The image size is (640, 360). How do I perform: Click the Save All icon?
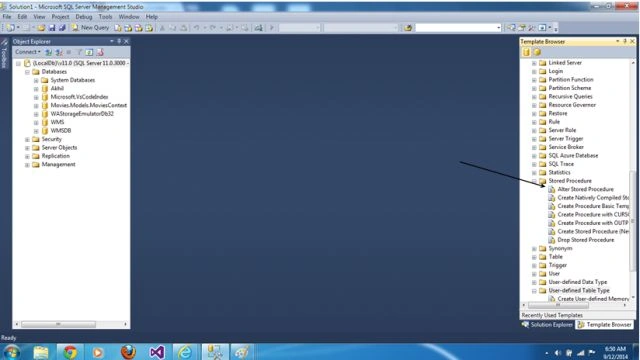[x=62, y=28]
